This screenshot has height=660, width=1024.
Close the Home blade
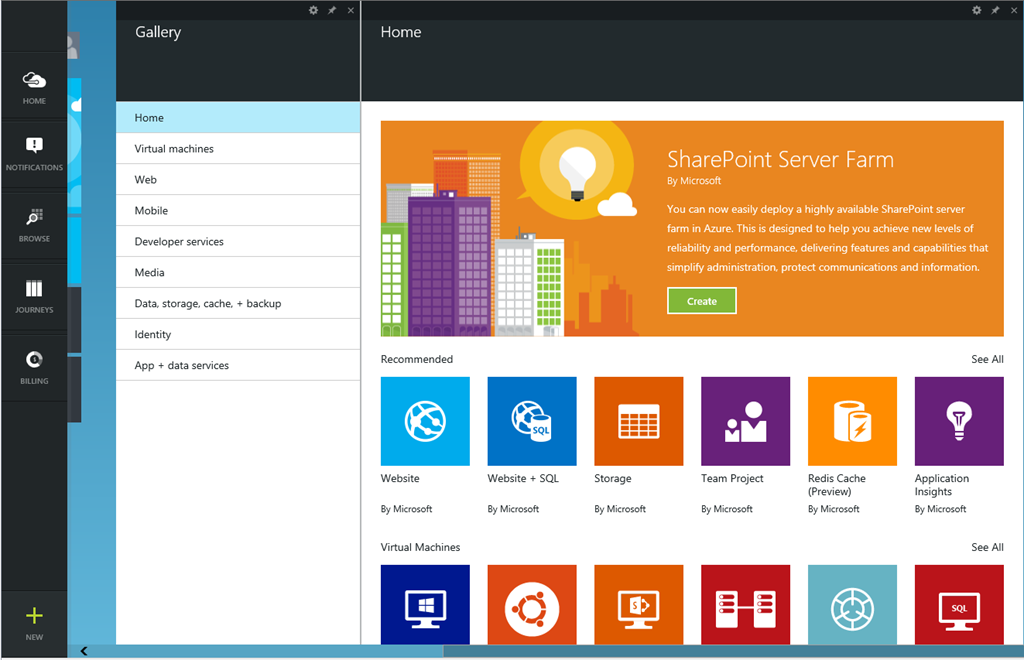coord(1014,10)
